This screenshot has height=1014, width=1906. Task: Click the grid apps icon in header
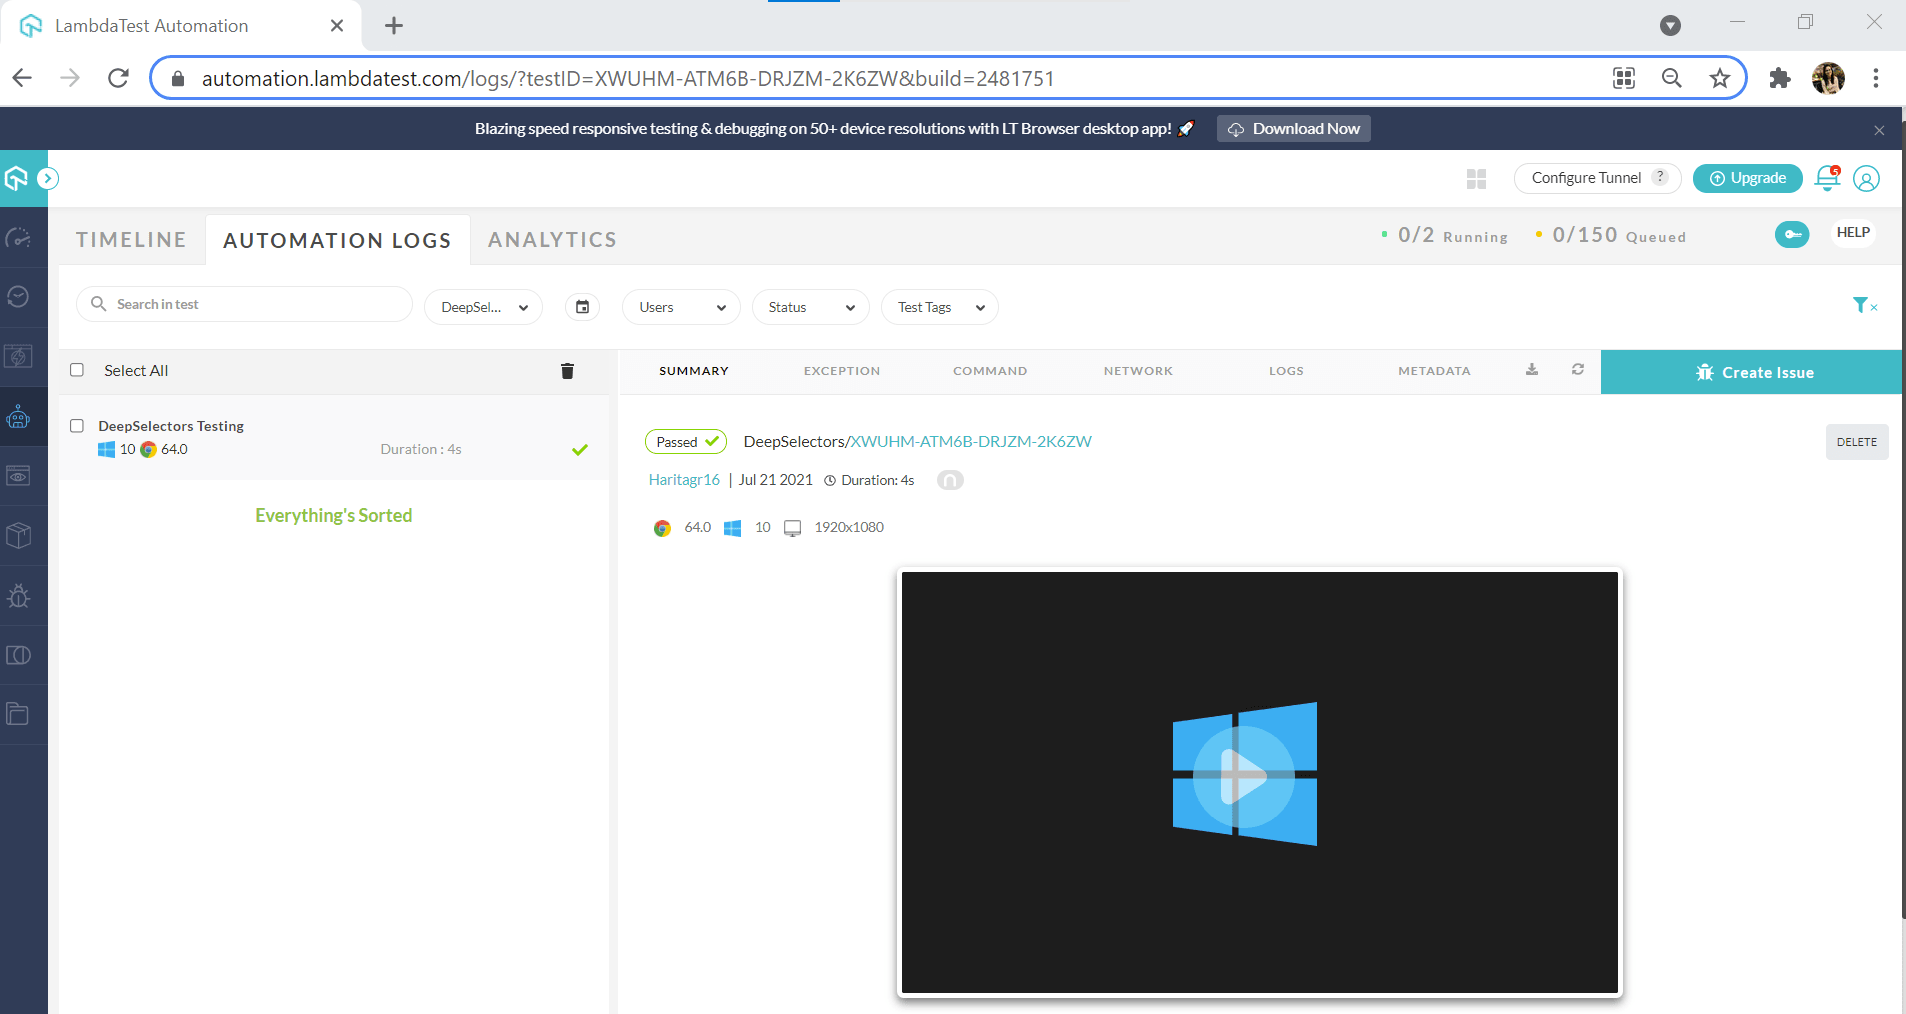pos(1476,179)
